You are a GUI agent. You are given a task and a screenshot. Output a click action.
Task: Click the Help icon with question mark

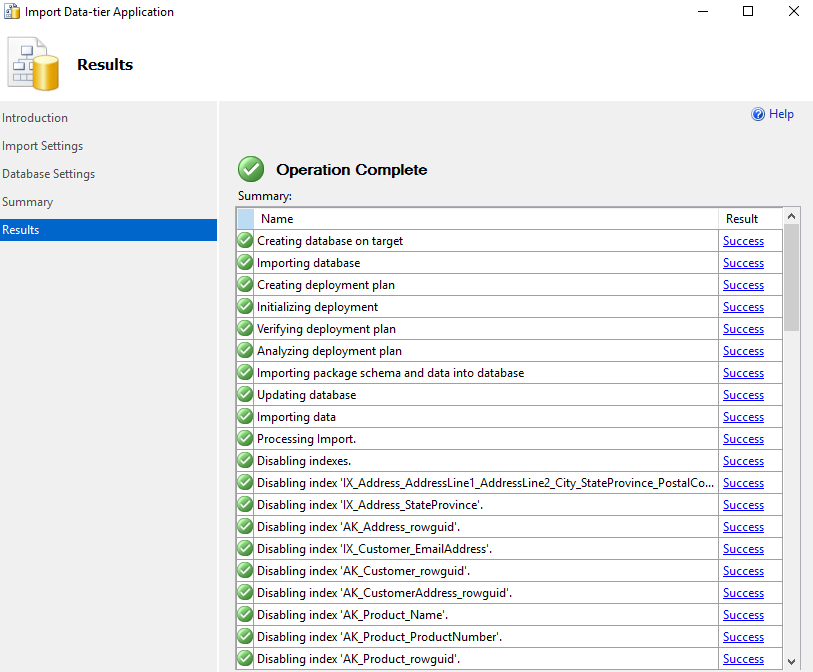(x=758, y=114)
